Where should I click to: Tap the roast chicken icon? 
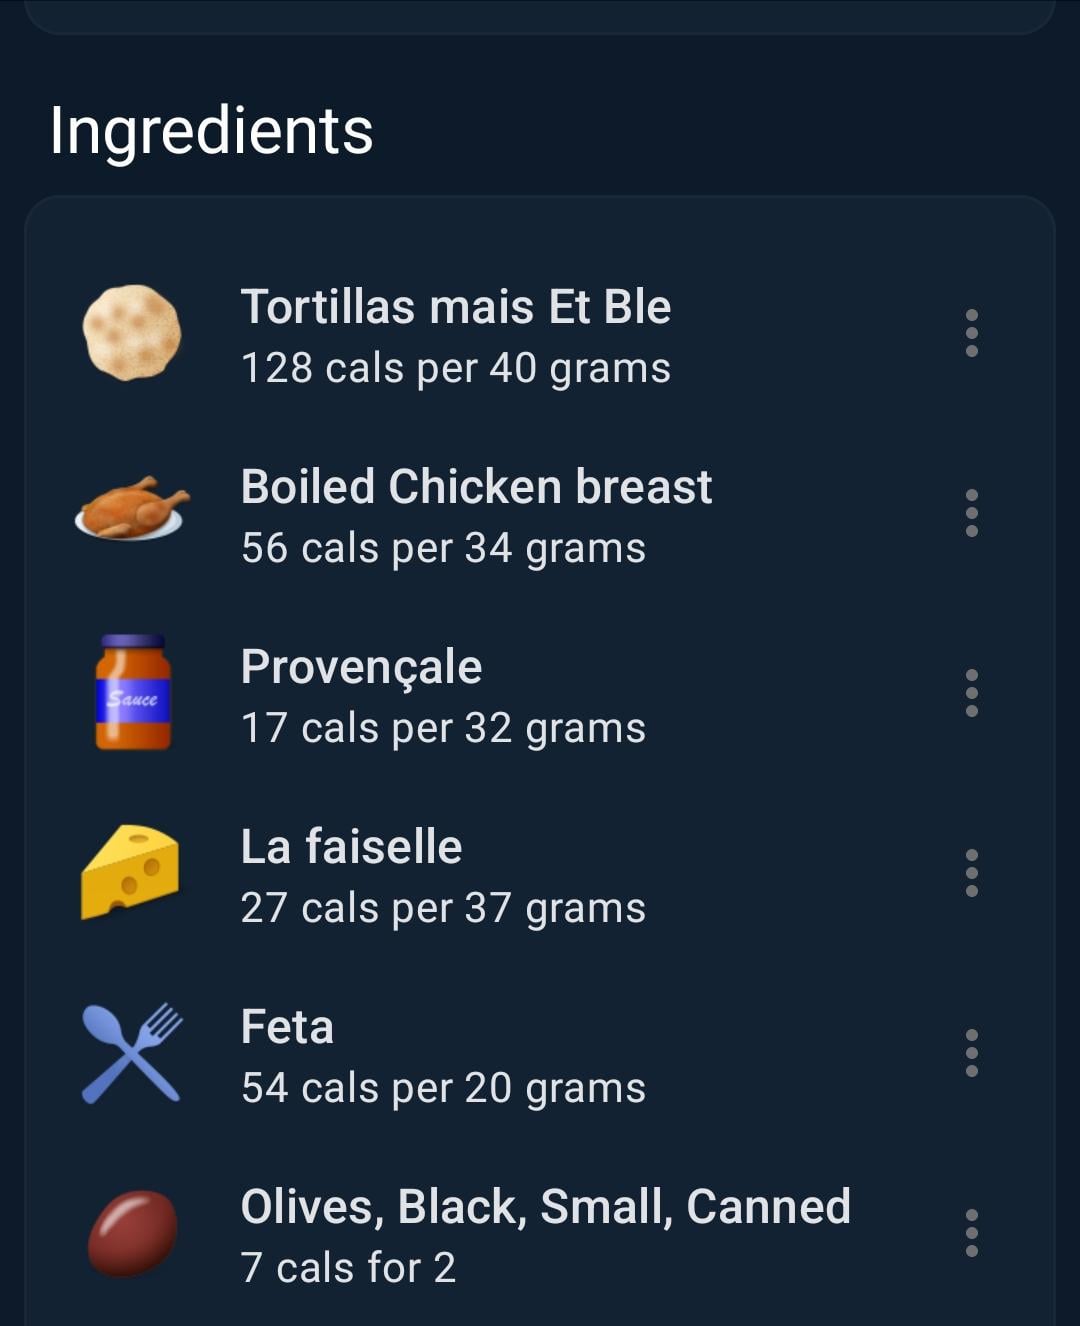pyautogui.click(x=132, y=509)
